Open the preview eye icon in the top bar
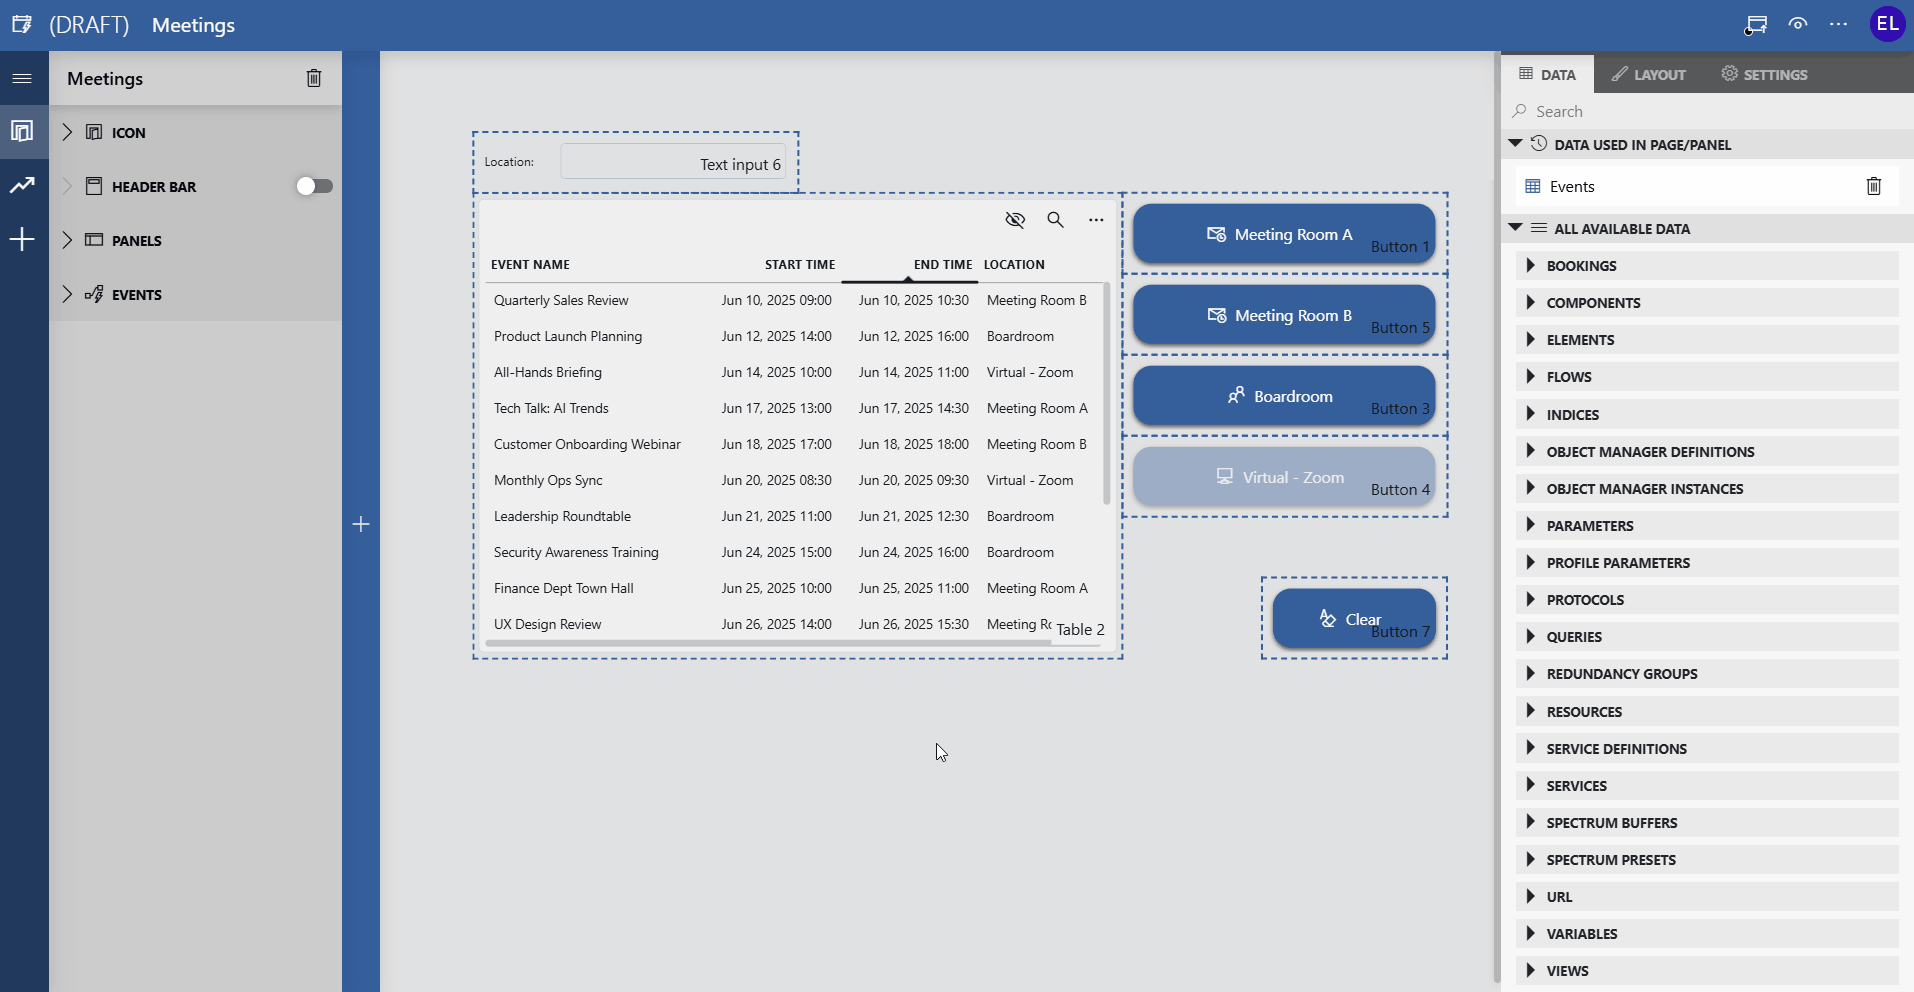Viewport: 1914px width, 992px height. (1797, 24)
